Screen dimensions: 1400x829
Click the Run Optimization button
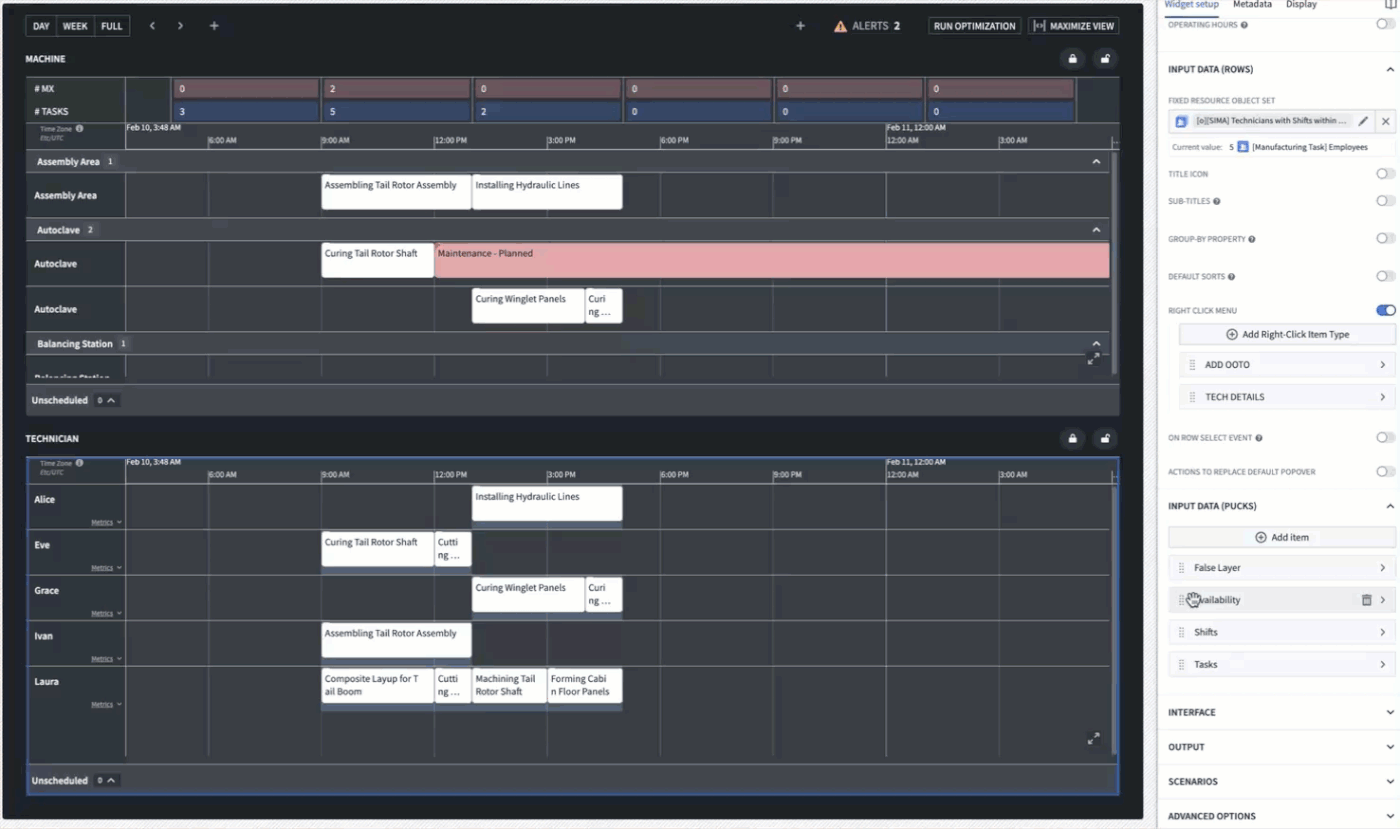tap(974, 26)
